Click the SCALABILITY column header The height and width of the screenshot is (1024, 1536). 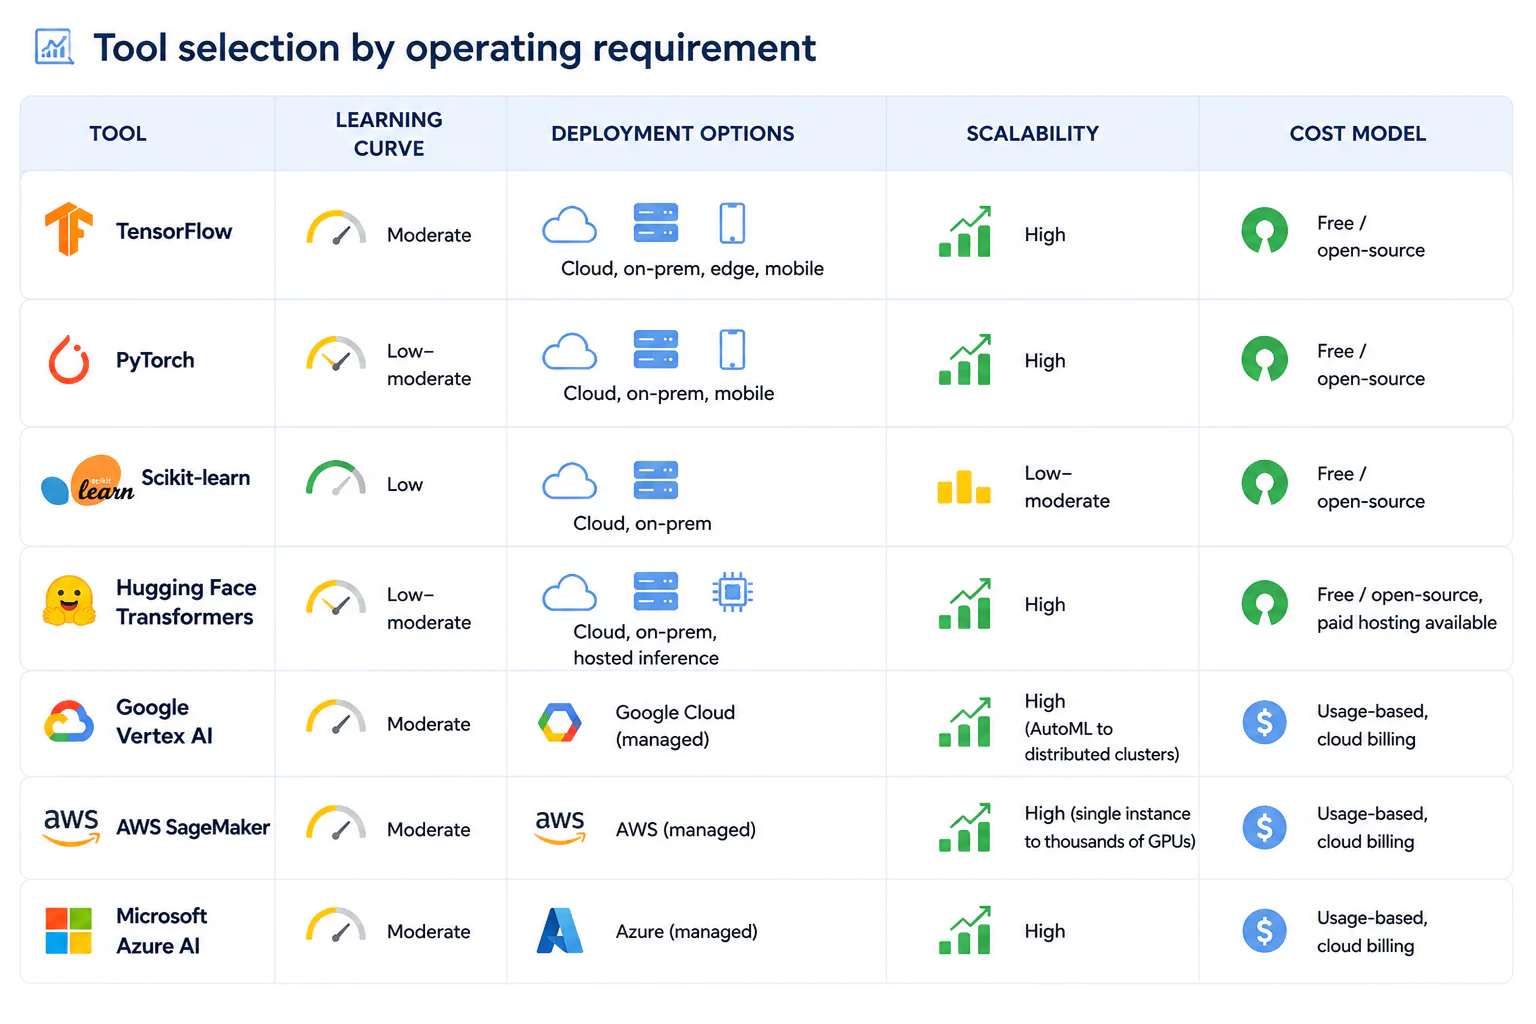[1033, 134]
